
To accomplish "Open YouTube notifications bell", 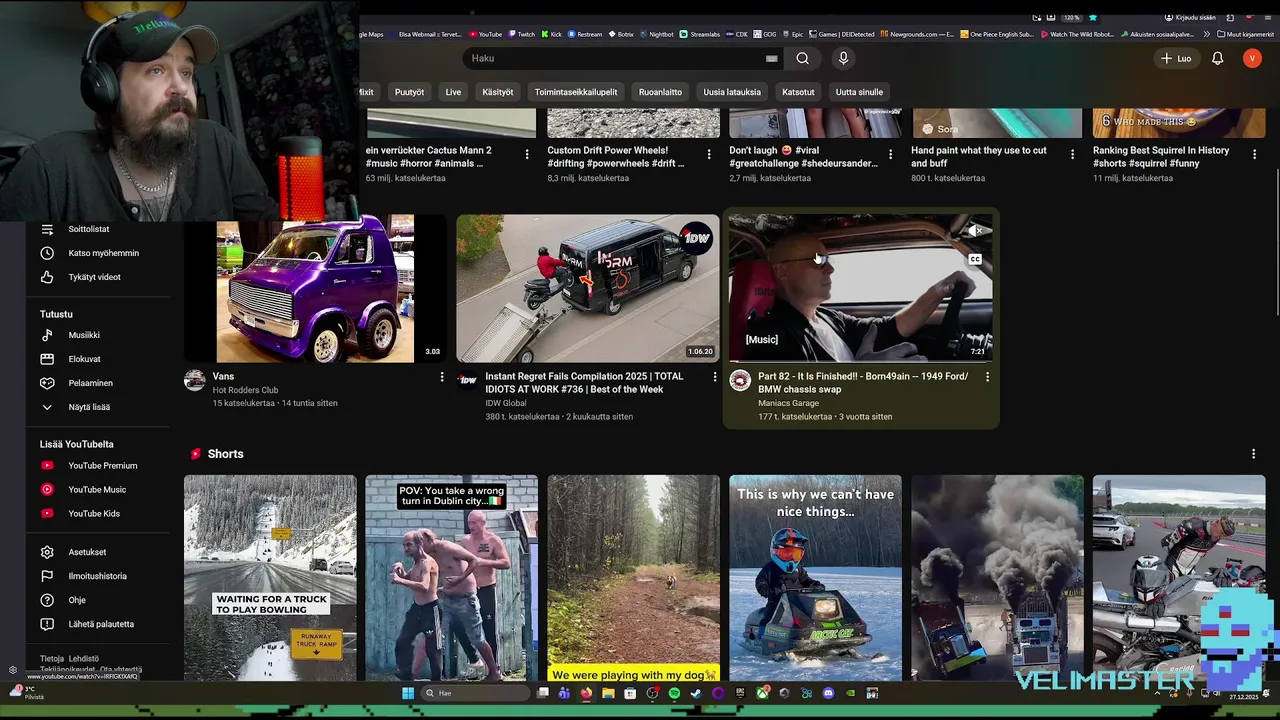I will (x=1217, y=58).
